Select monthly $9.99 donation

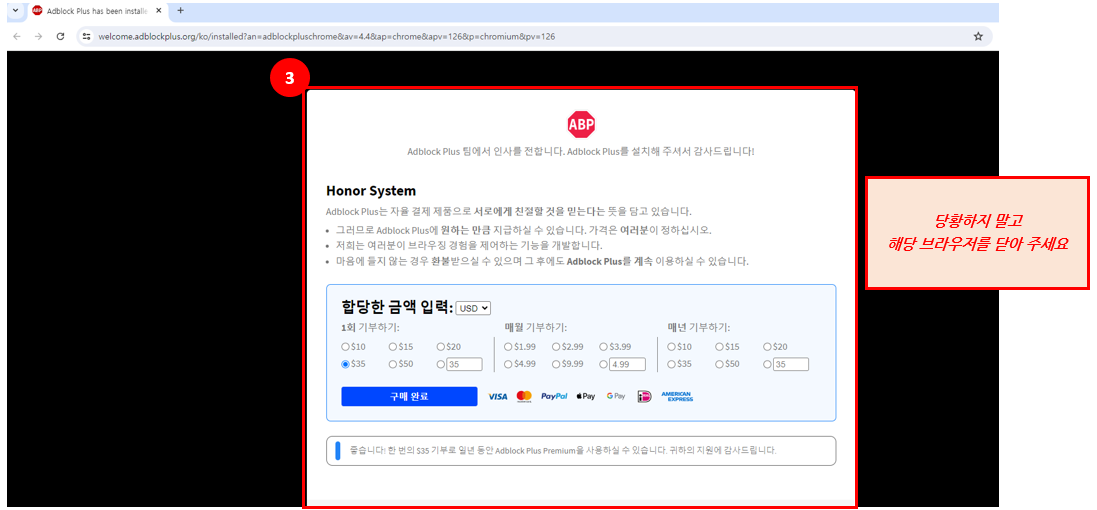pyautogui.click(x=555, y=364)
